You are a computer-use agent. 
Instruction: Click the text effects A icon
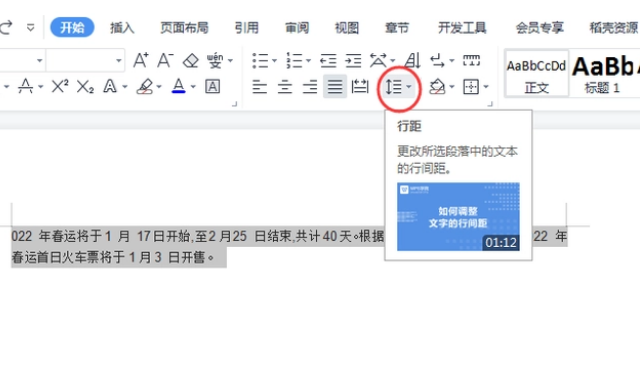[x=110, y=86]
